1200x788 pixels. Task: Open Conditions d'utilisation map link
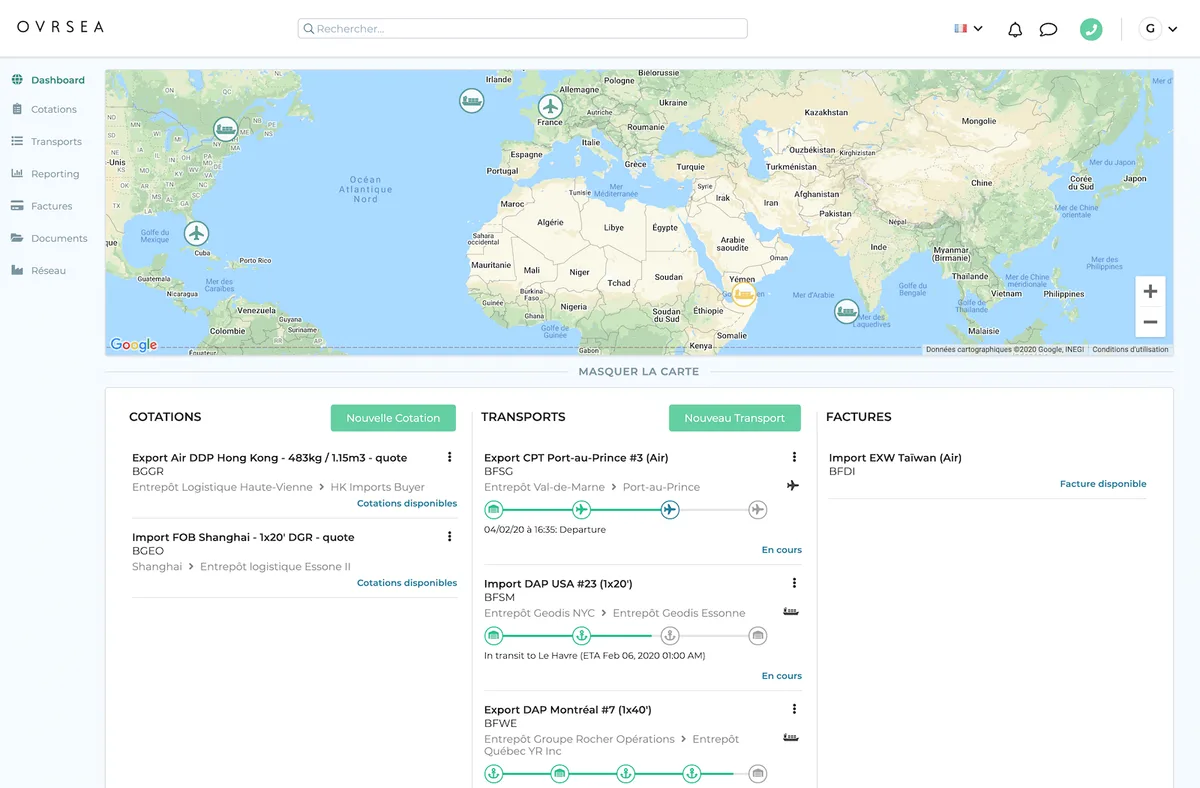tap(1130, 350)
